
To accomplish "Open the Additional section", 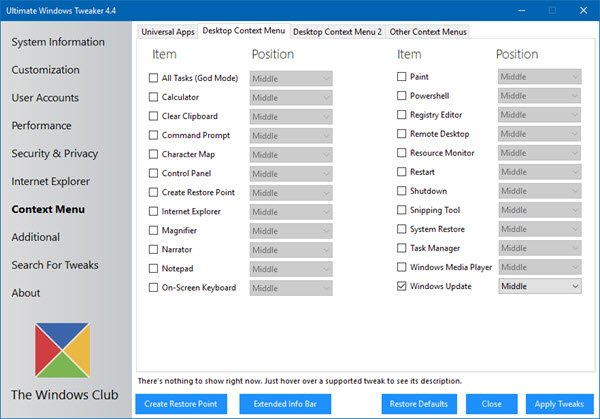I will (x=36, y=237).
